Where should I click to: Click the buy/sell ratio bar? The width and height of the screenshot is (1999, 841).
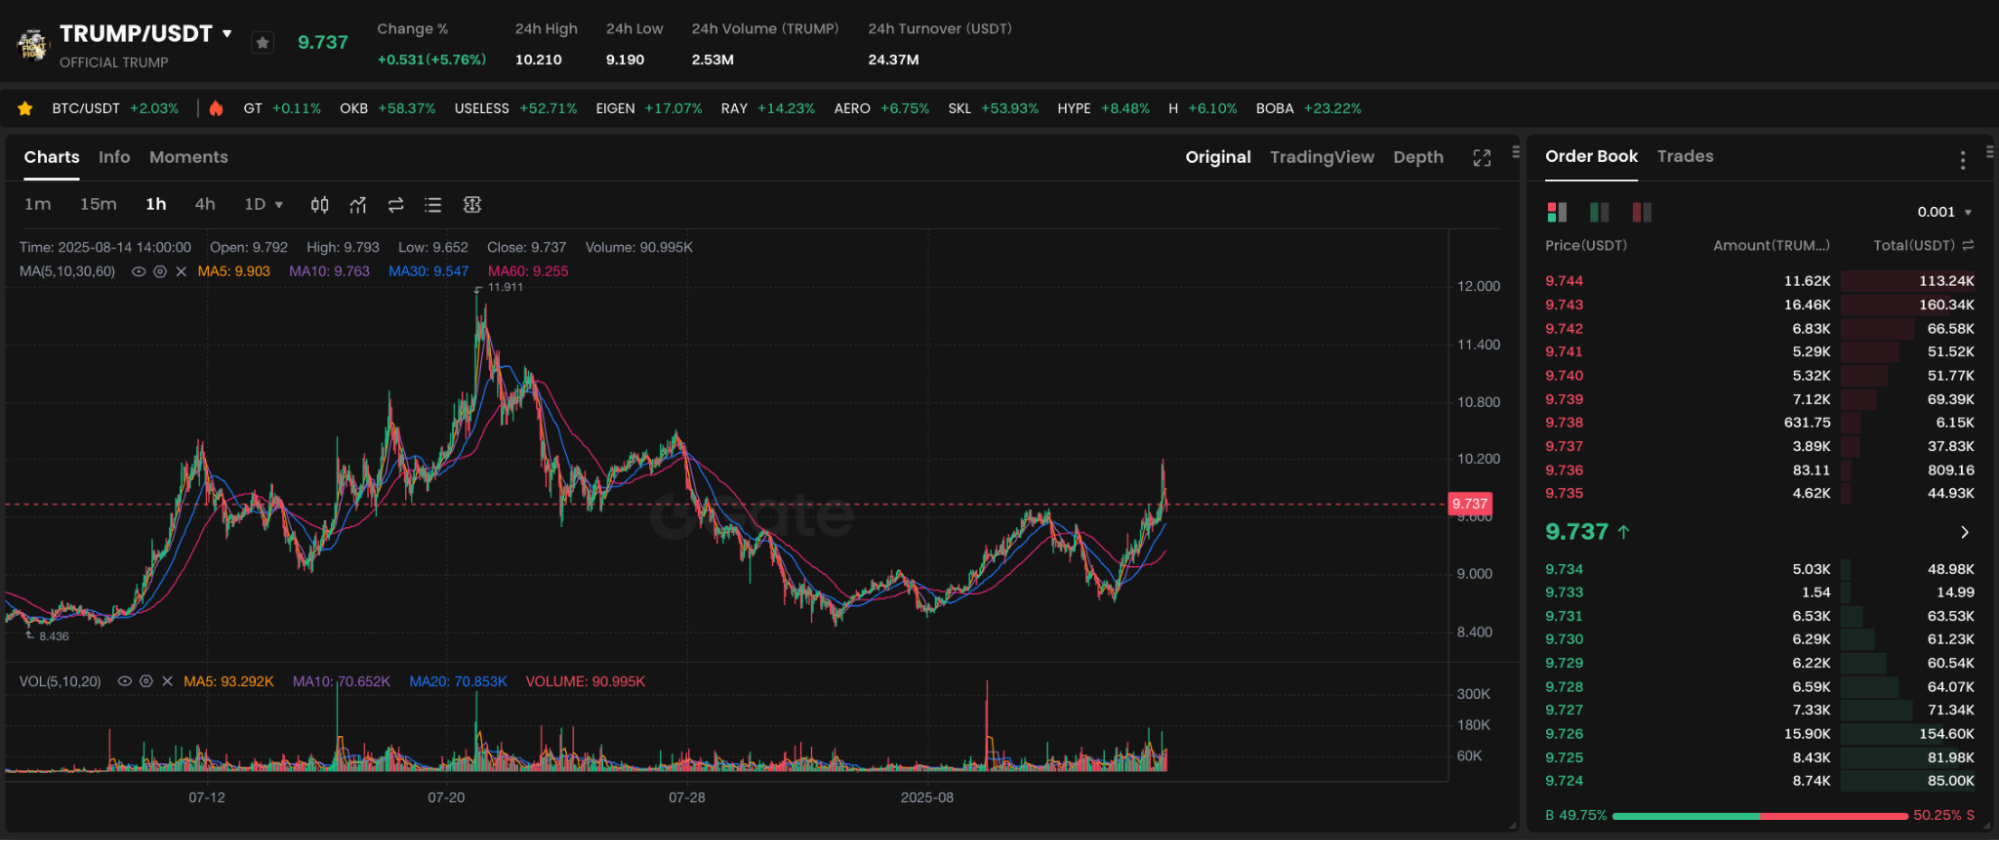click(x=1760, y=816)
